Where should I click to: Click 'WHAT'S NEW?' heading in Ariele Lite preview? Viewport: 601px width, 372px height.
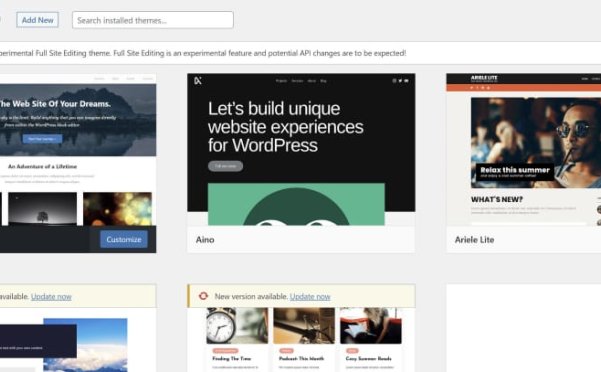[x=496, y=200]
